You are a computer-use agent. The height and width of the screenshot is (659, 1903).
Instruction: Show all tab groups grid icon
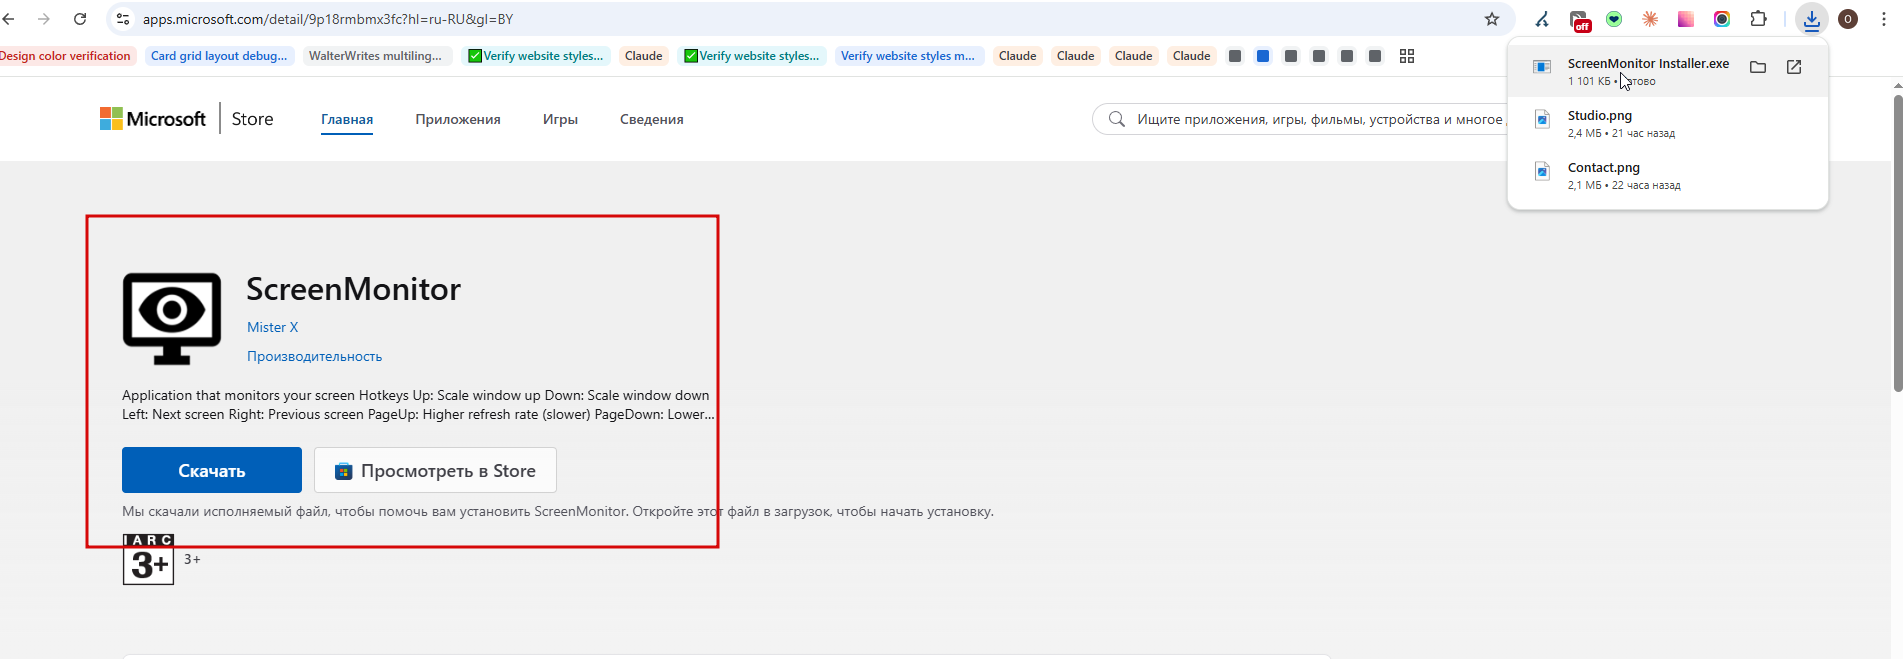click(x=1407, y=56)
